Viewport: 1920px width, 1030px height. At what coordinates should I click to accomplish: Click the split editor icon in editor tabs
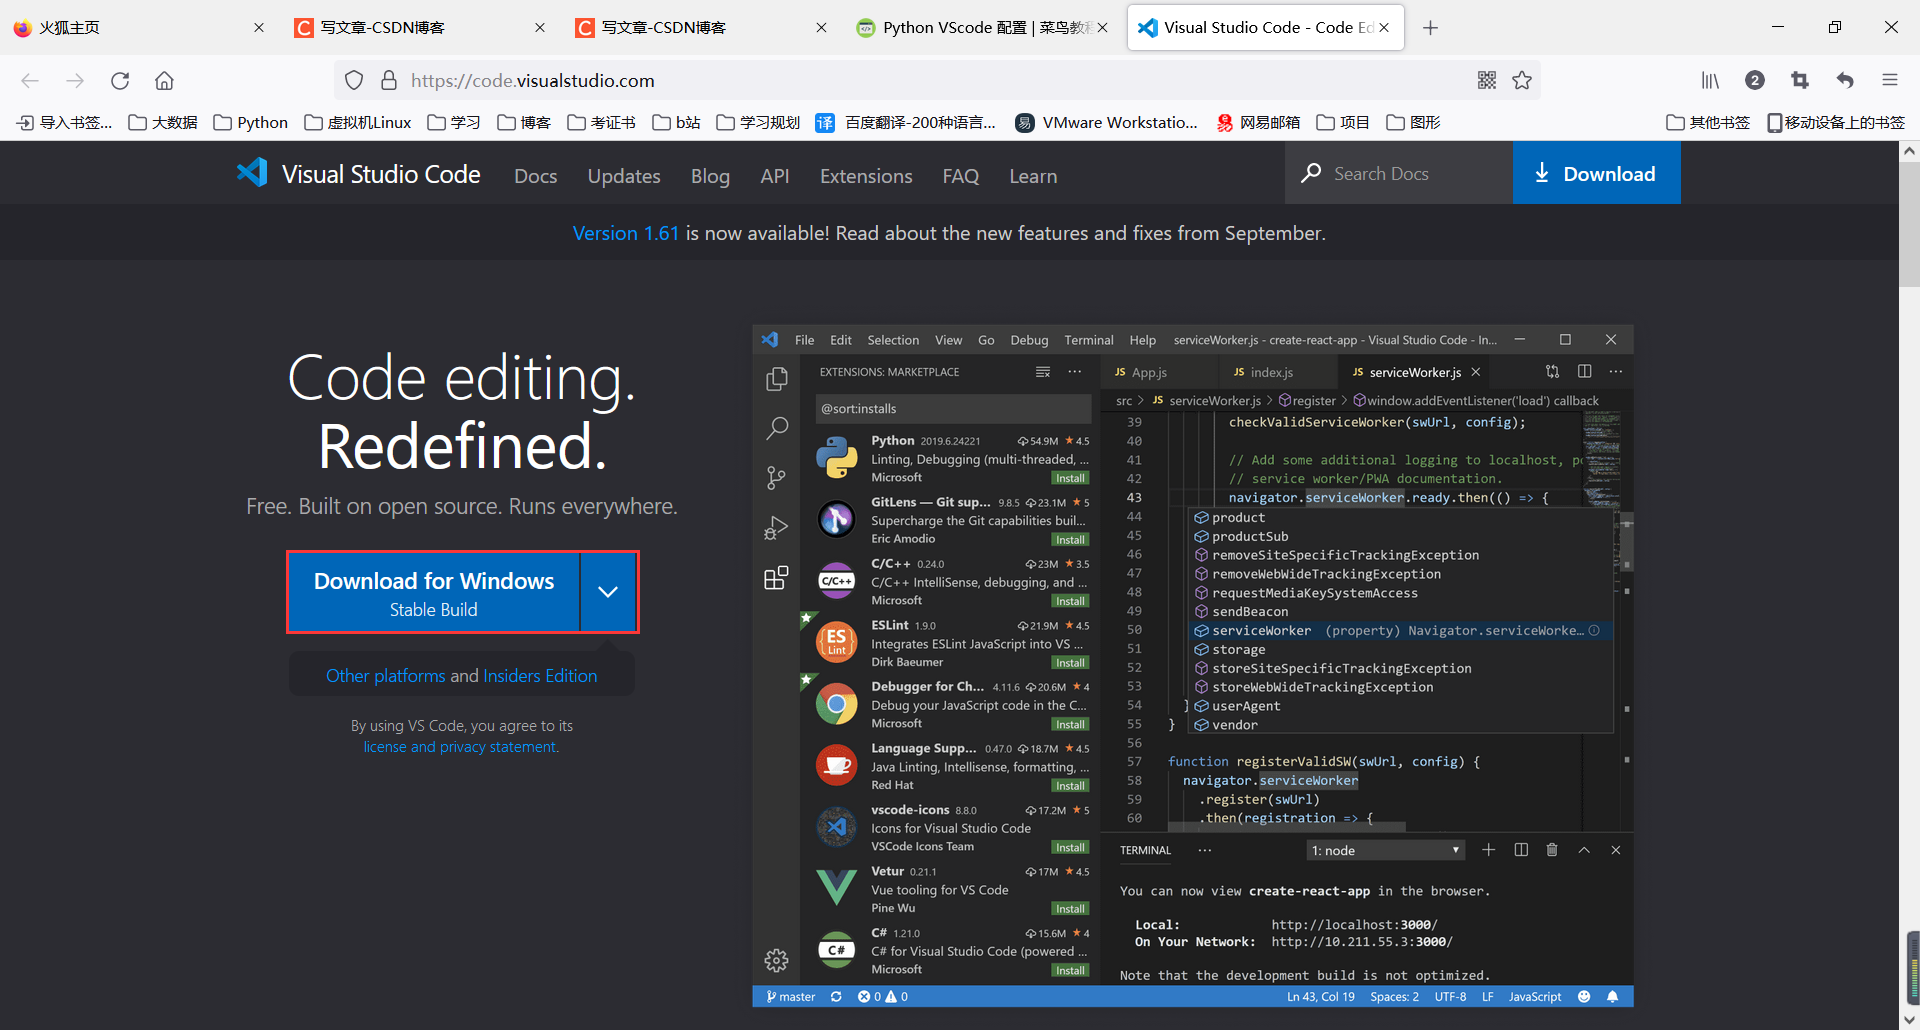(1585, 371)
